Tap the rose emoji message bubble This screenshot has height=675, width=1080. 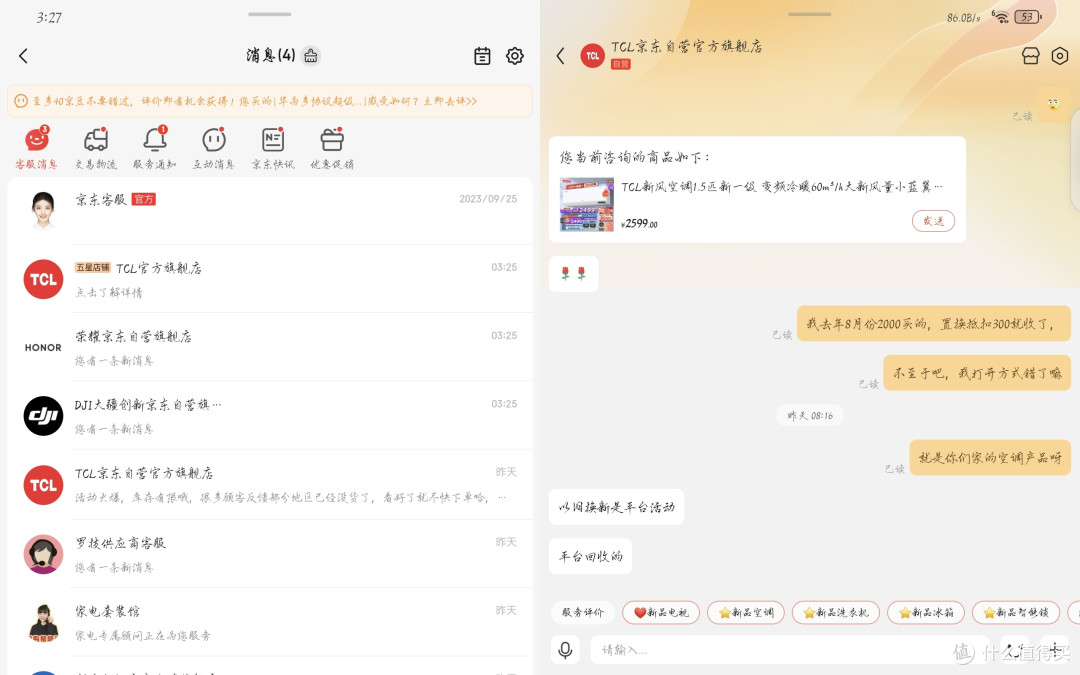coord(574,274)
